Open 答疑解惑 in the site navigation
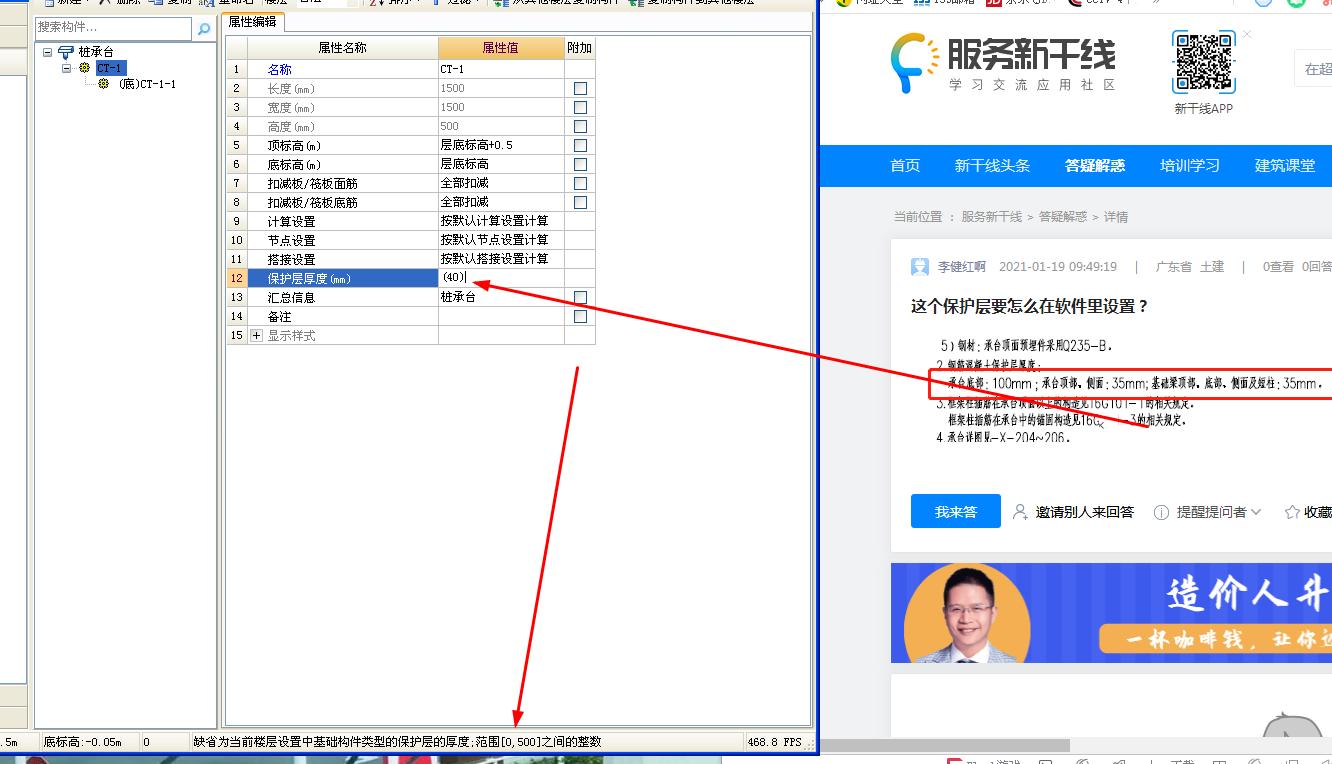Viewport: 1332px width, 764px height. 1095,166
